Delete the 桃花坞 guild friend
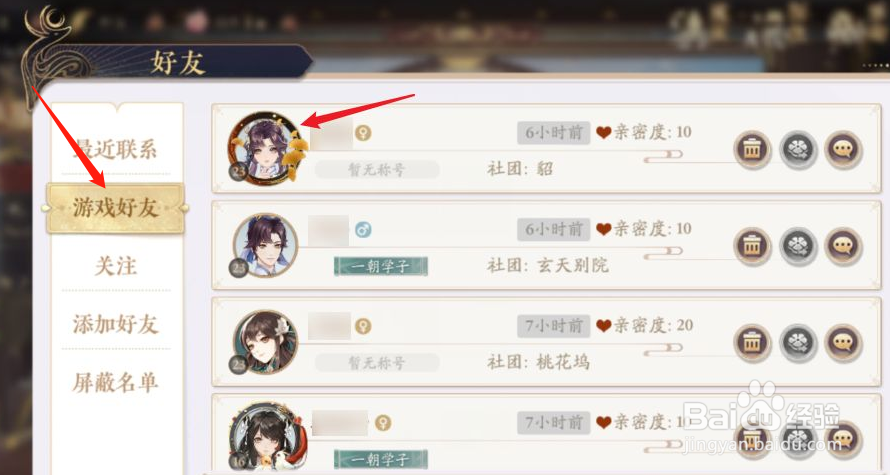Viewport: 890px width, 475px height. pos(752,343)
